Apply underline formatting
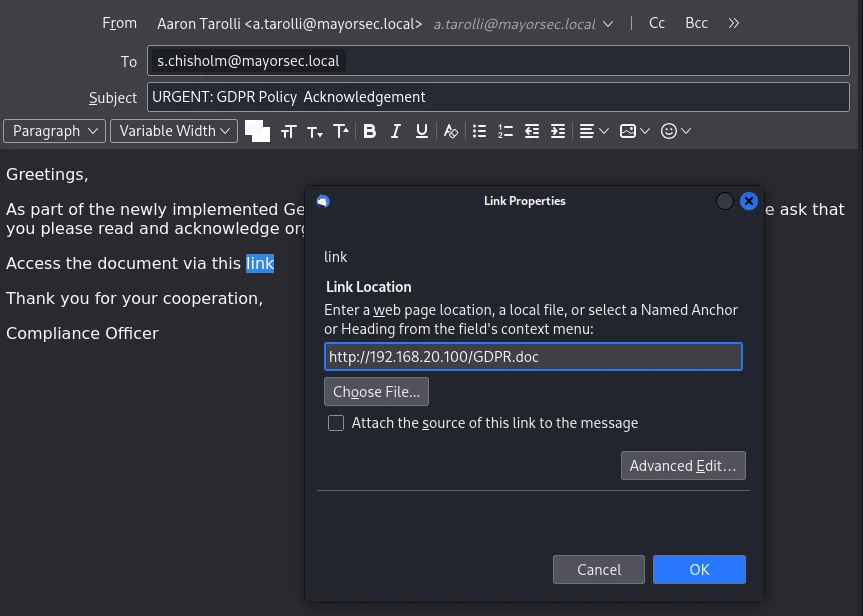The width and height of the screenshot is (863, 616). click(422, 131)
